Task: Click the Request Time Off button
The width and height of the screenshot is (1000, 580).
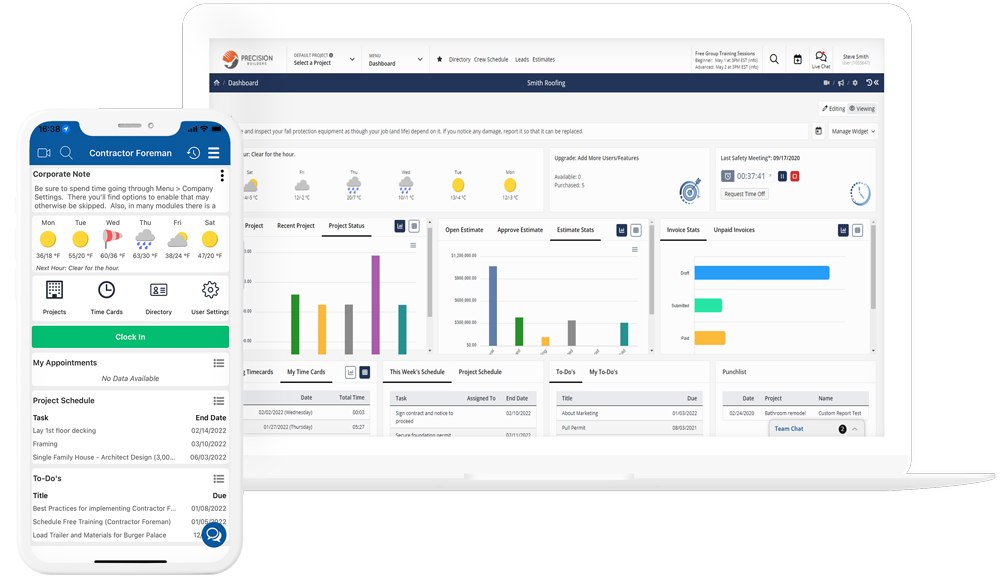Action: 745,194
